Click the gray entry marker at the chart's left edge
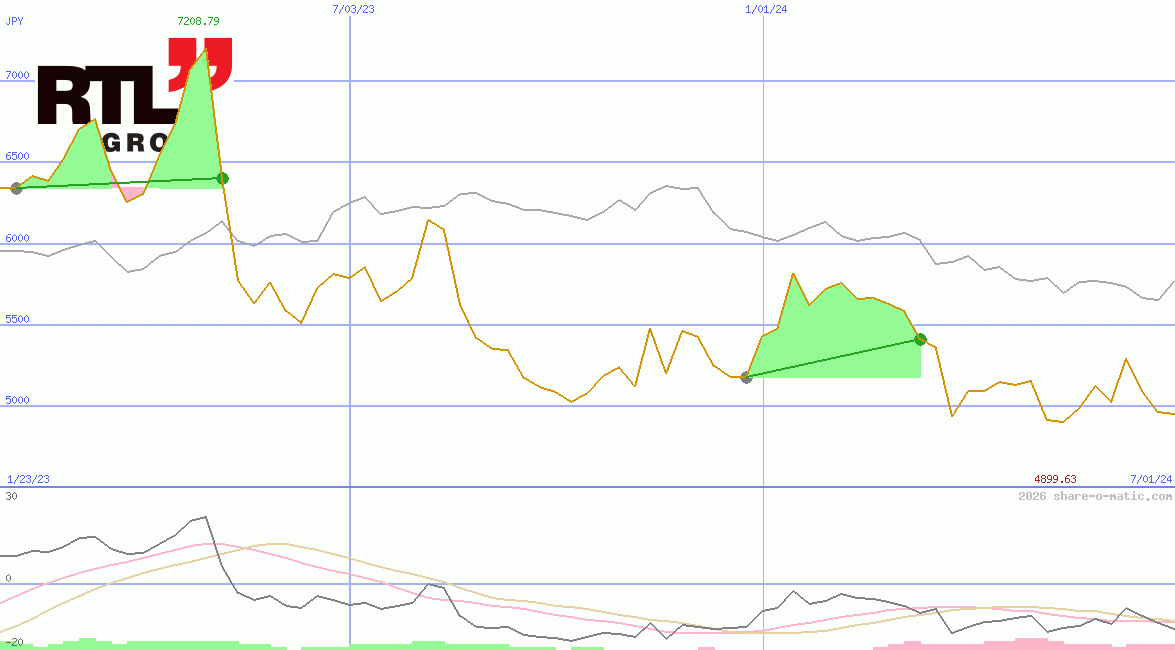 16,188
